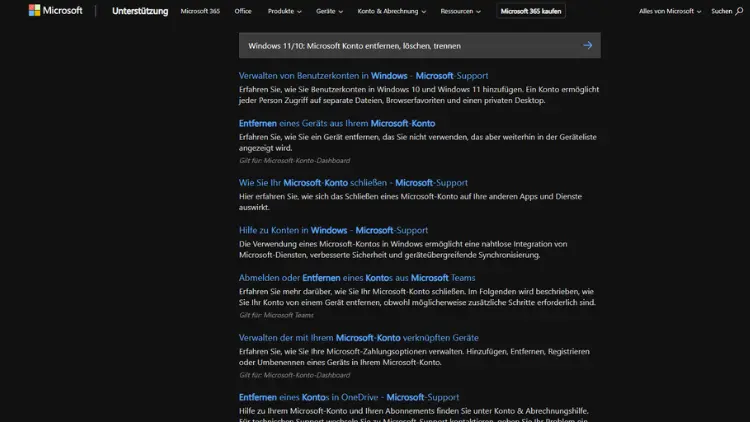This screenshot has height=422, width=750.
Task: Expand the Konto & Abrechnung dropdown
Action: click(392, 11)
